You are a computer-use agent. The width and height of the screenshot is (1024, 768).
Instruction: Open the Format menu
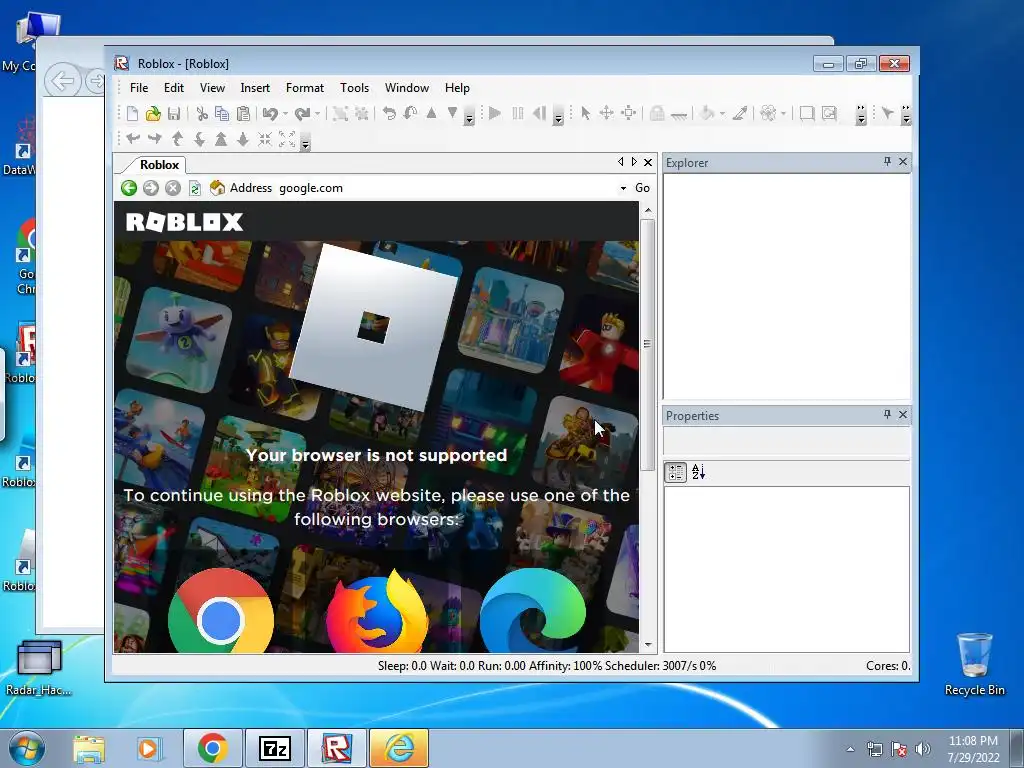[305, 88]
